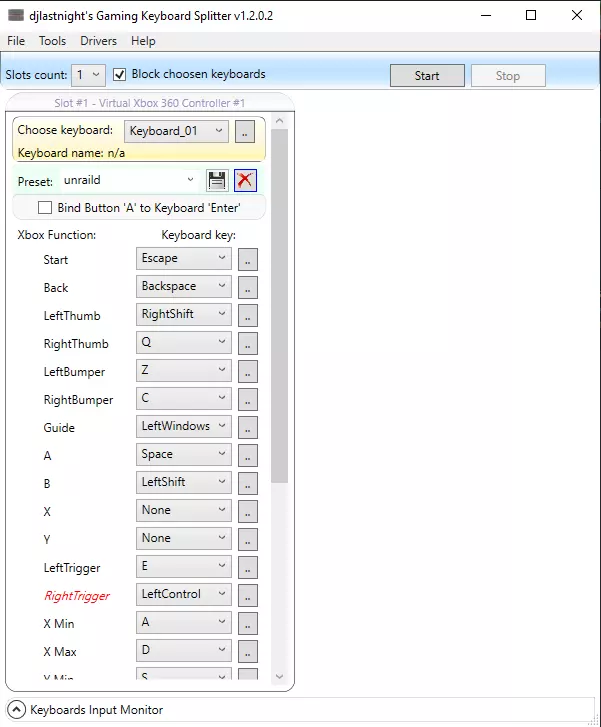Open the Drivers menu
This screenshot has height=727, width=601.
click(98, 41)
